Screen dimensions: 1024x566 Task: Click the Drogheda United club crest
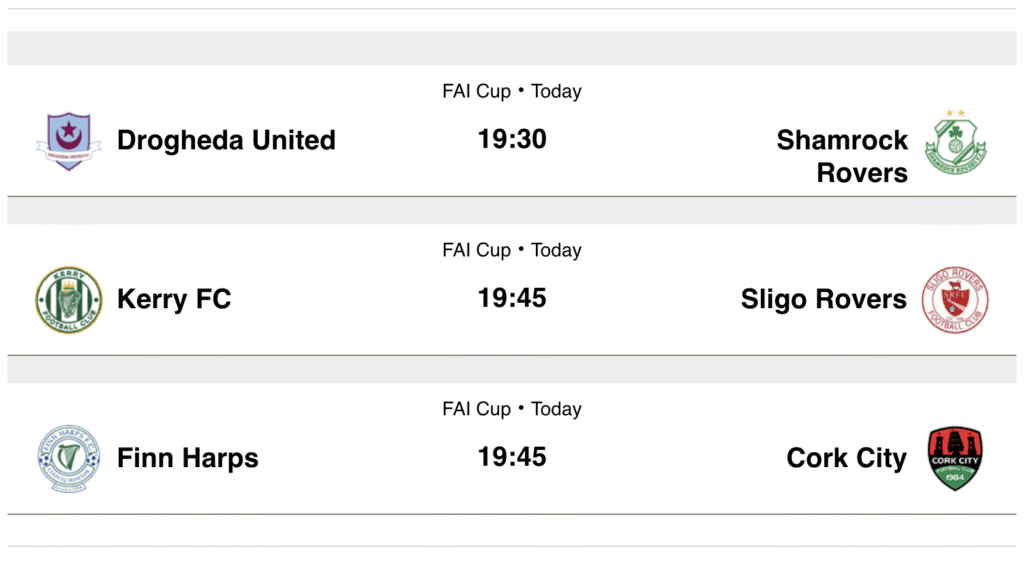click(68, 140)
